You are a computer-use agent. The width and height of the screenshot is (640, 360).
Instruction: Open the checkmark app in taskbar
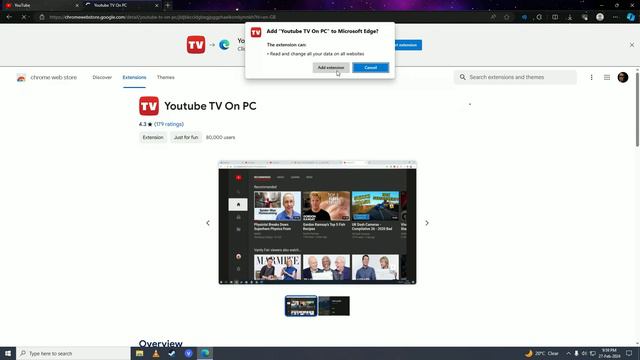(172, 353)
